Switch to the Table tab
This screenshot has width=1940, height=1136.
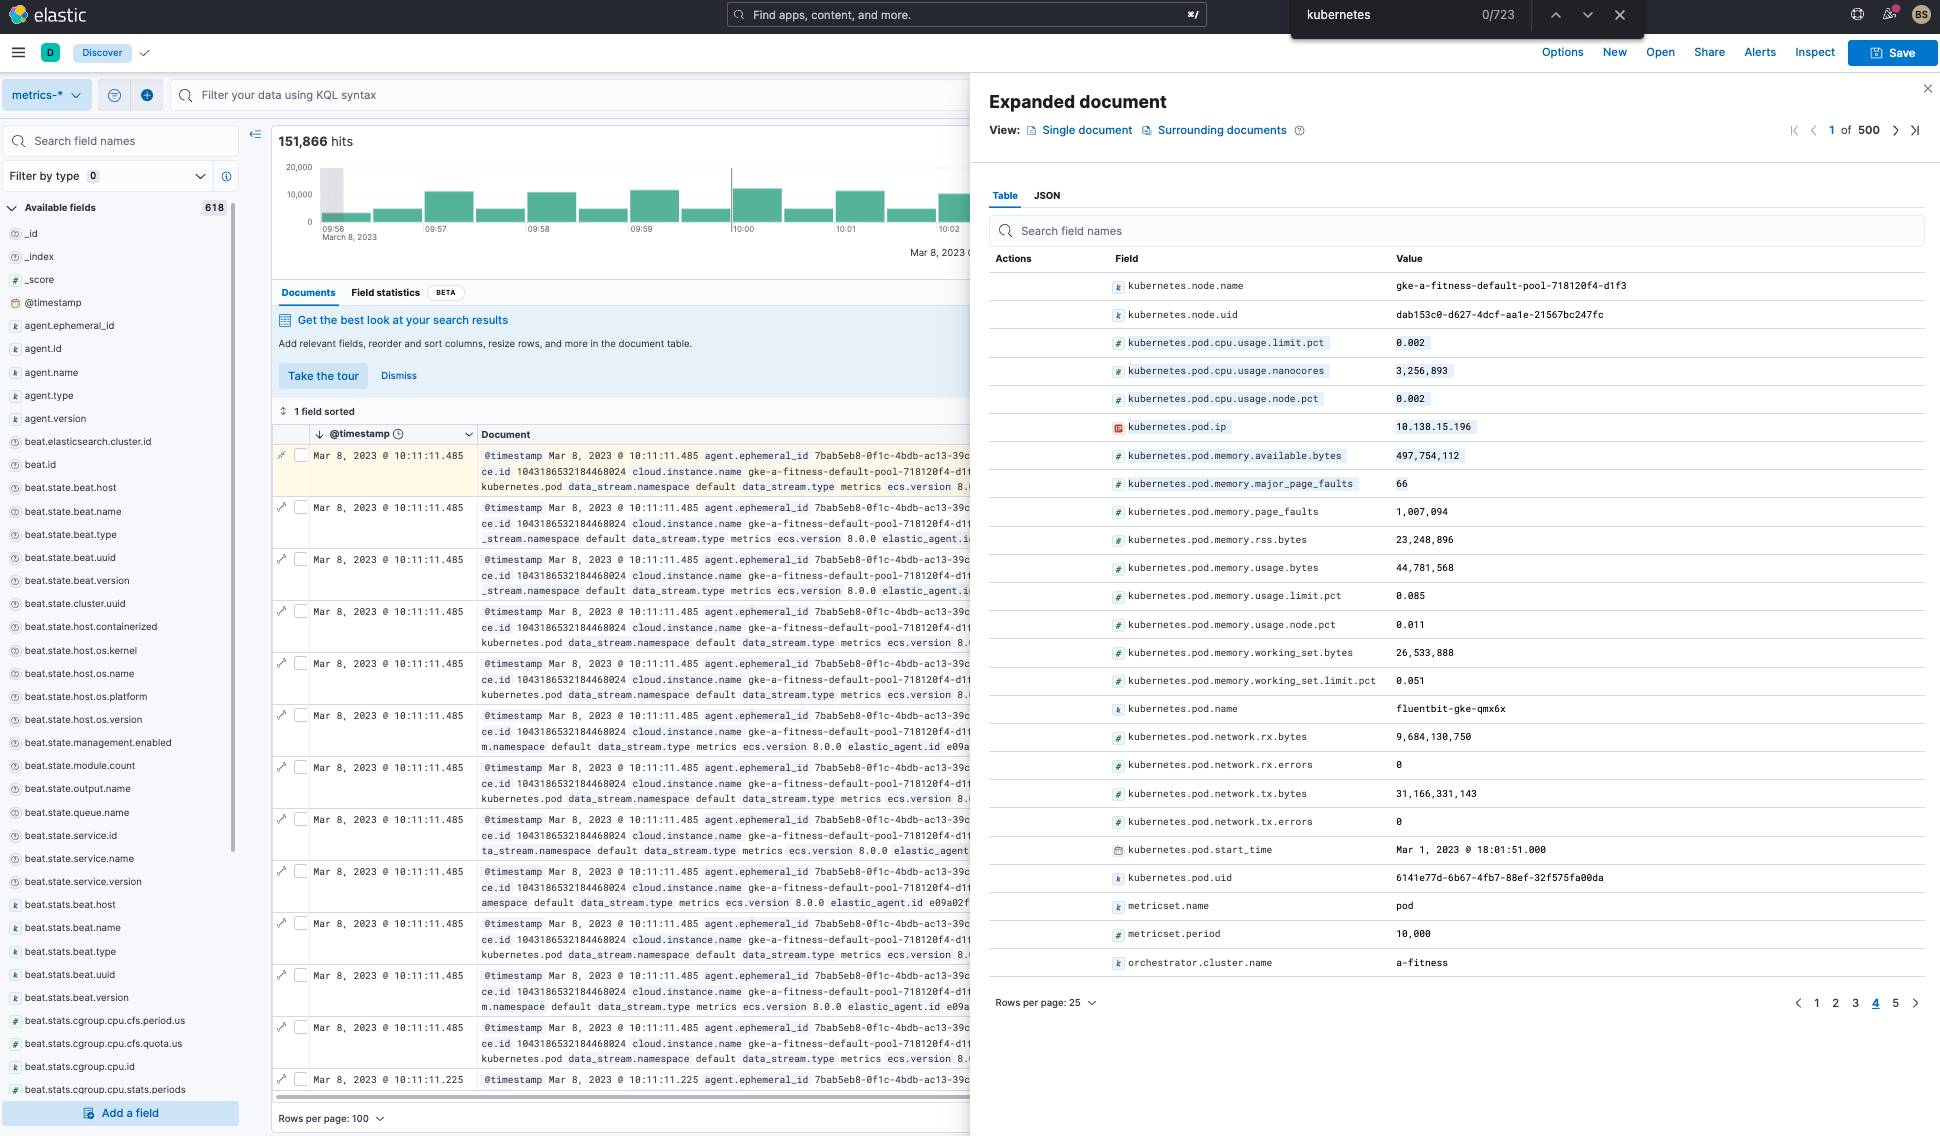[1005, 196]
